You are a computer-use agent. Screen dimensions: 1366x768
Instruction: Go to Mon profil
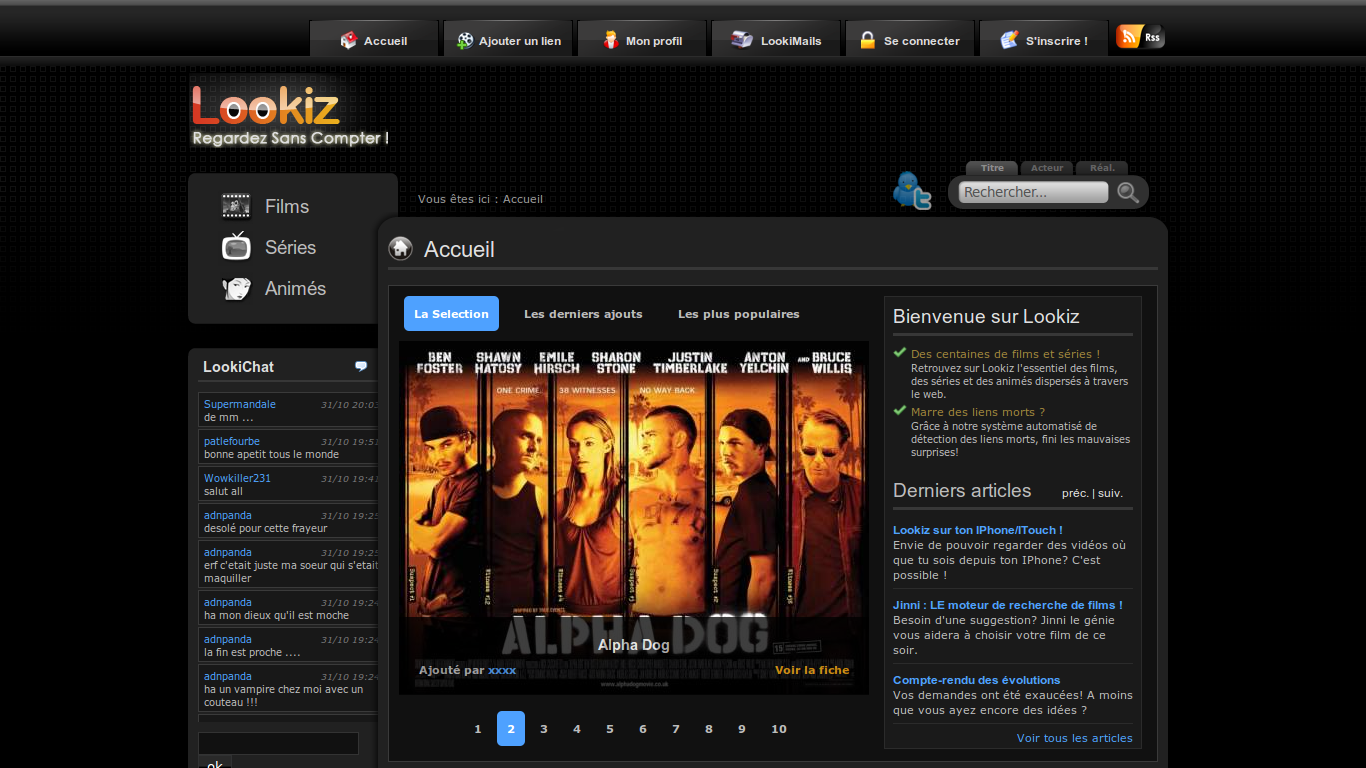(642, 40)
